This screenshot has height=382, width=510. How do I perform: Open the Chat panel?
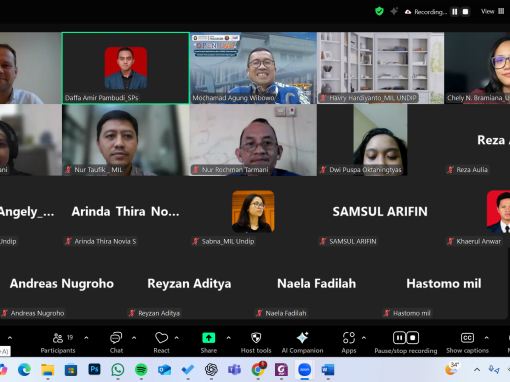[x=116, y=342]
